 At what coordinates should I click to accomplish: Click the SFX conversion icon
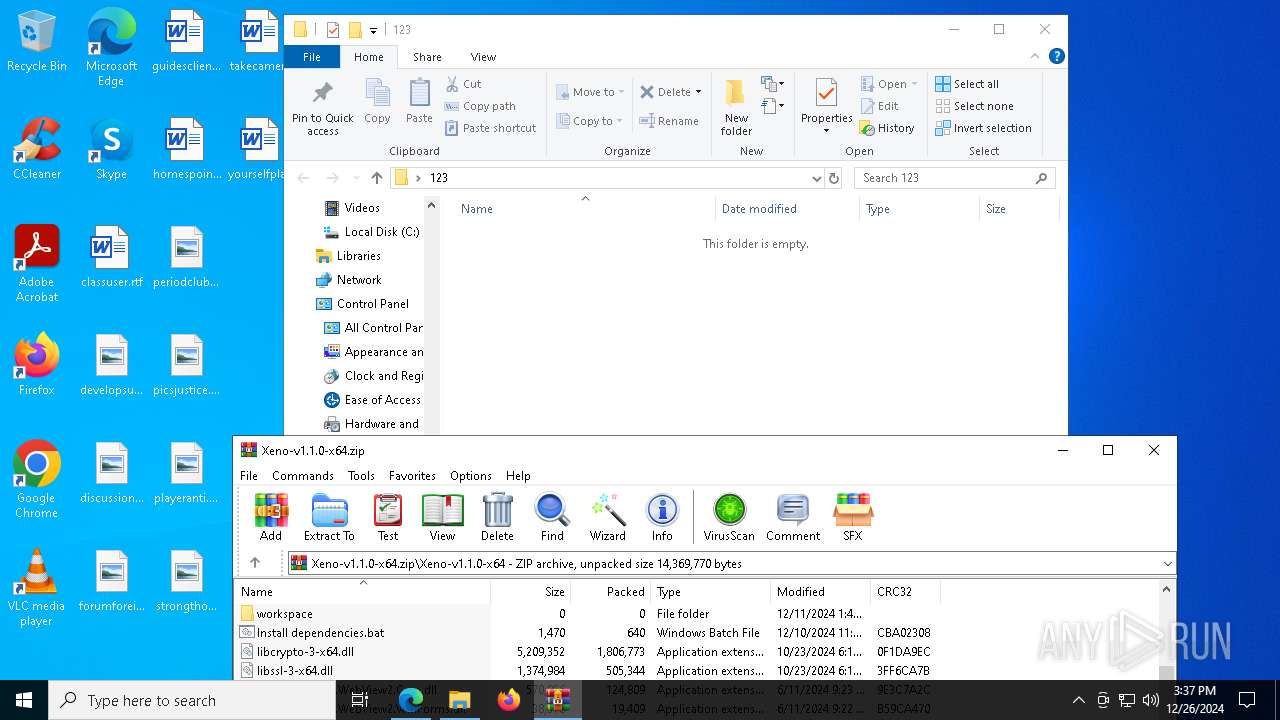pos(853,517)
